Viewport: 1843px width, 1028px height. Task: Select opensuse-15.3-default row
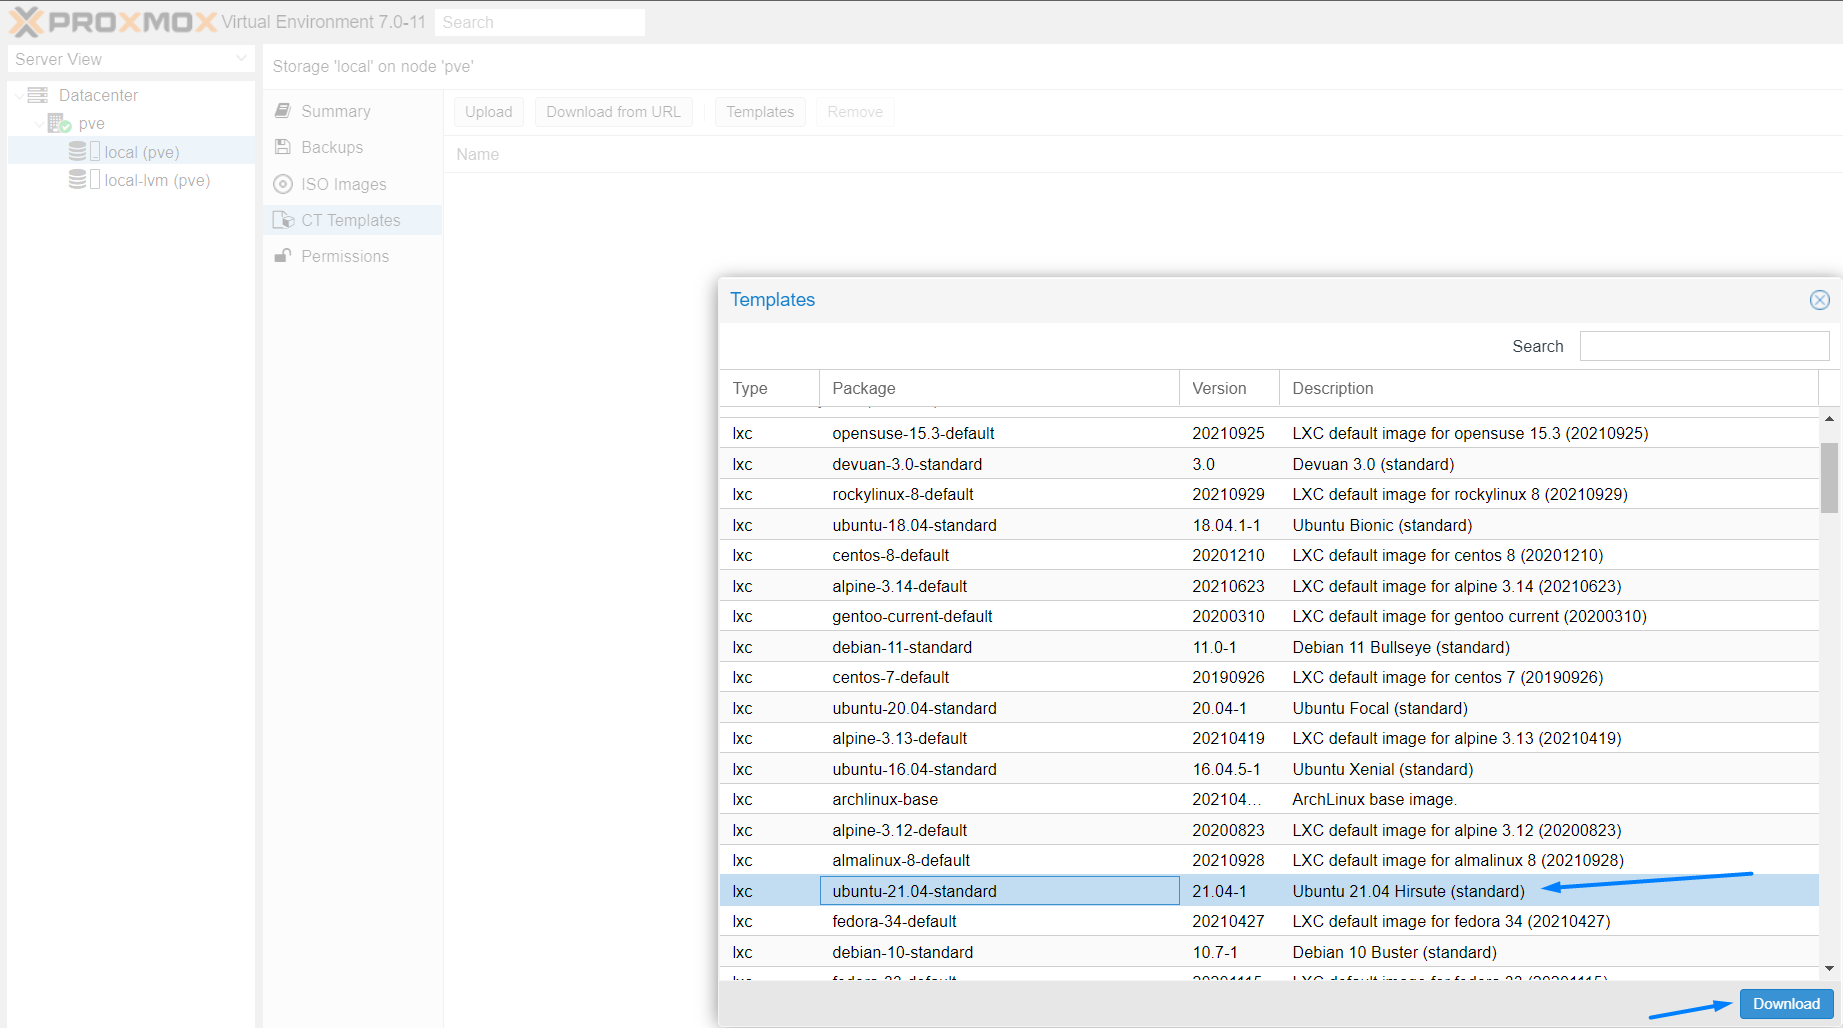coord(1269,433)
